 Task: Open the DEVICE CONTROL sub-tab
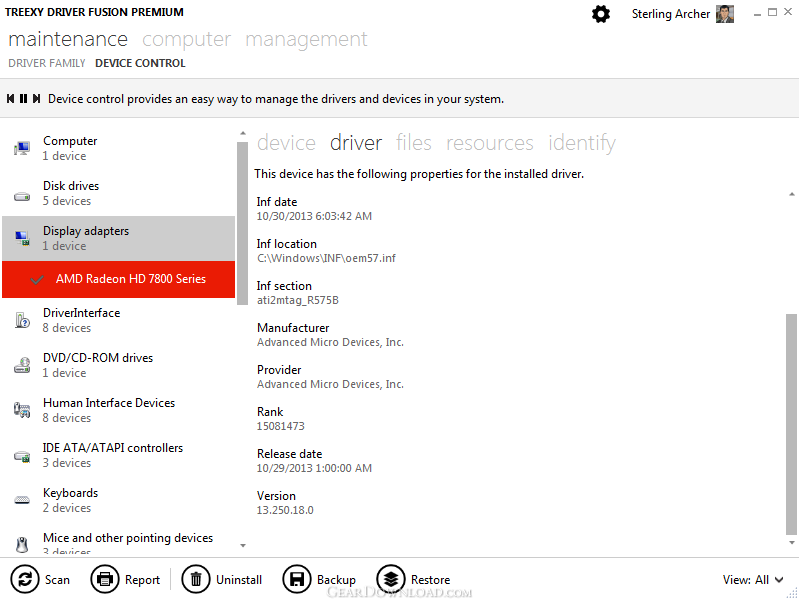coord(140,63)
